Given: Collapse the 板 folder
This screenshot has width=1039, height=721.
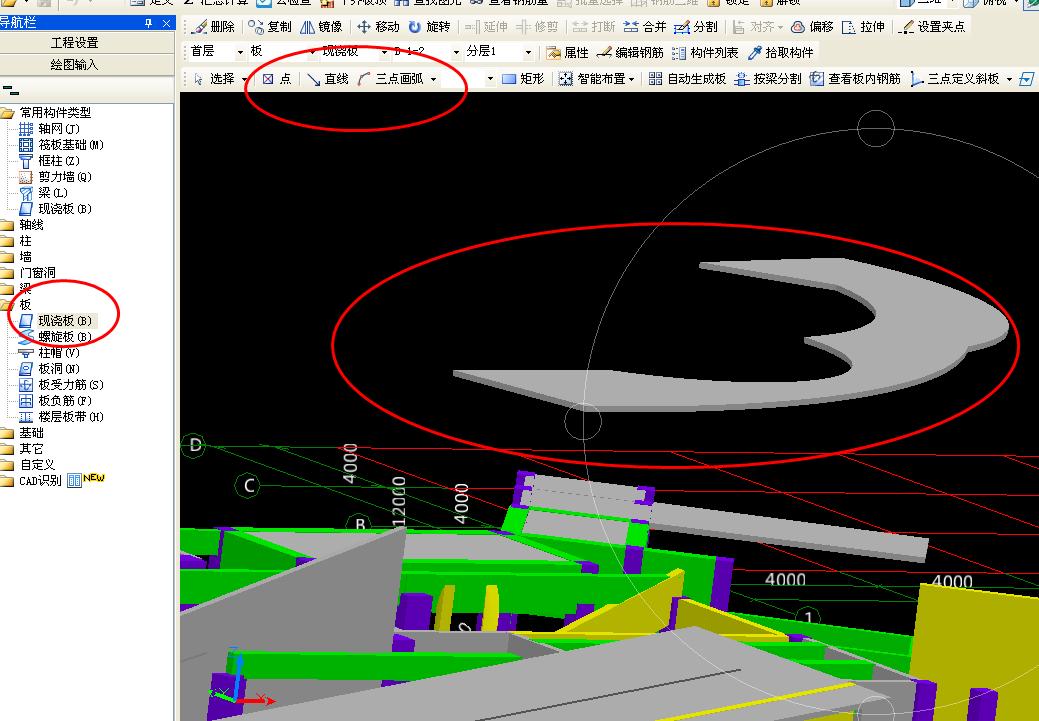Looking at the screenshot, I should 7,305.
